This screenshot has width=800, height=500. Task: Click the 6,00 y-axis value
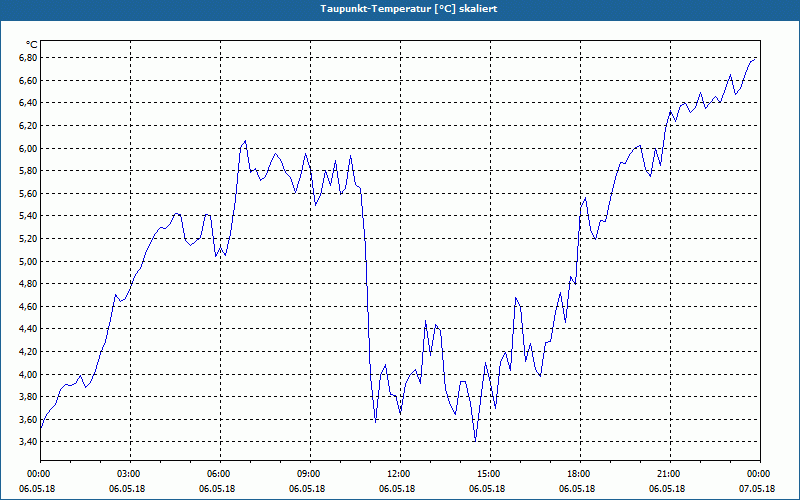pyautogui.click(x=29, y=148)
